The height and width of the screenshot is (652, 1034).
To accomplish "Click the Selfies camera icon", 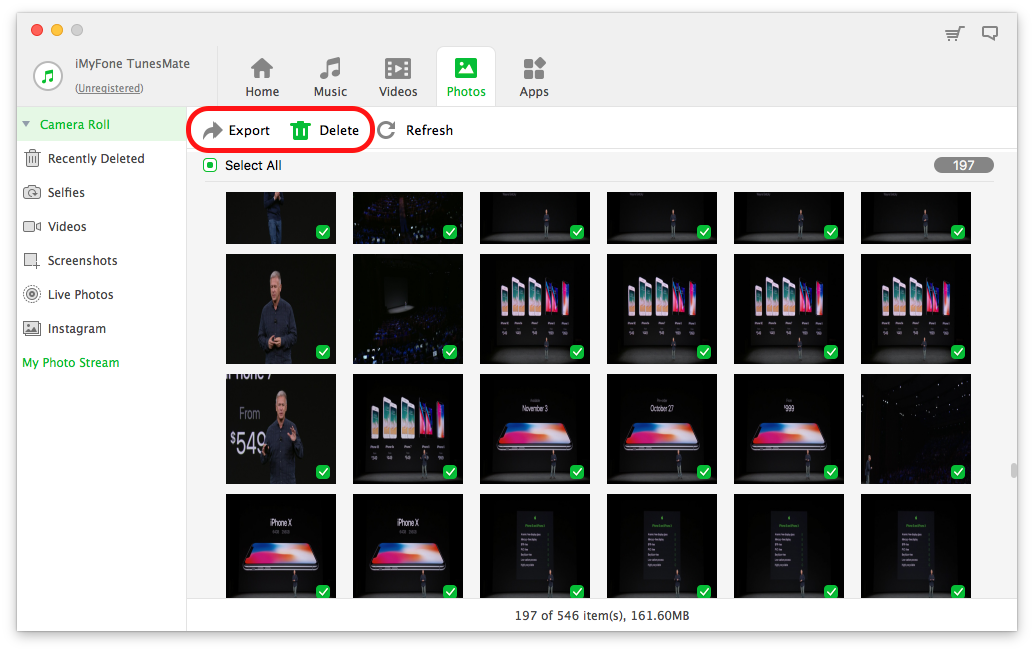I will [x=32, y=193].
